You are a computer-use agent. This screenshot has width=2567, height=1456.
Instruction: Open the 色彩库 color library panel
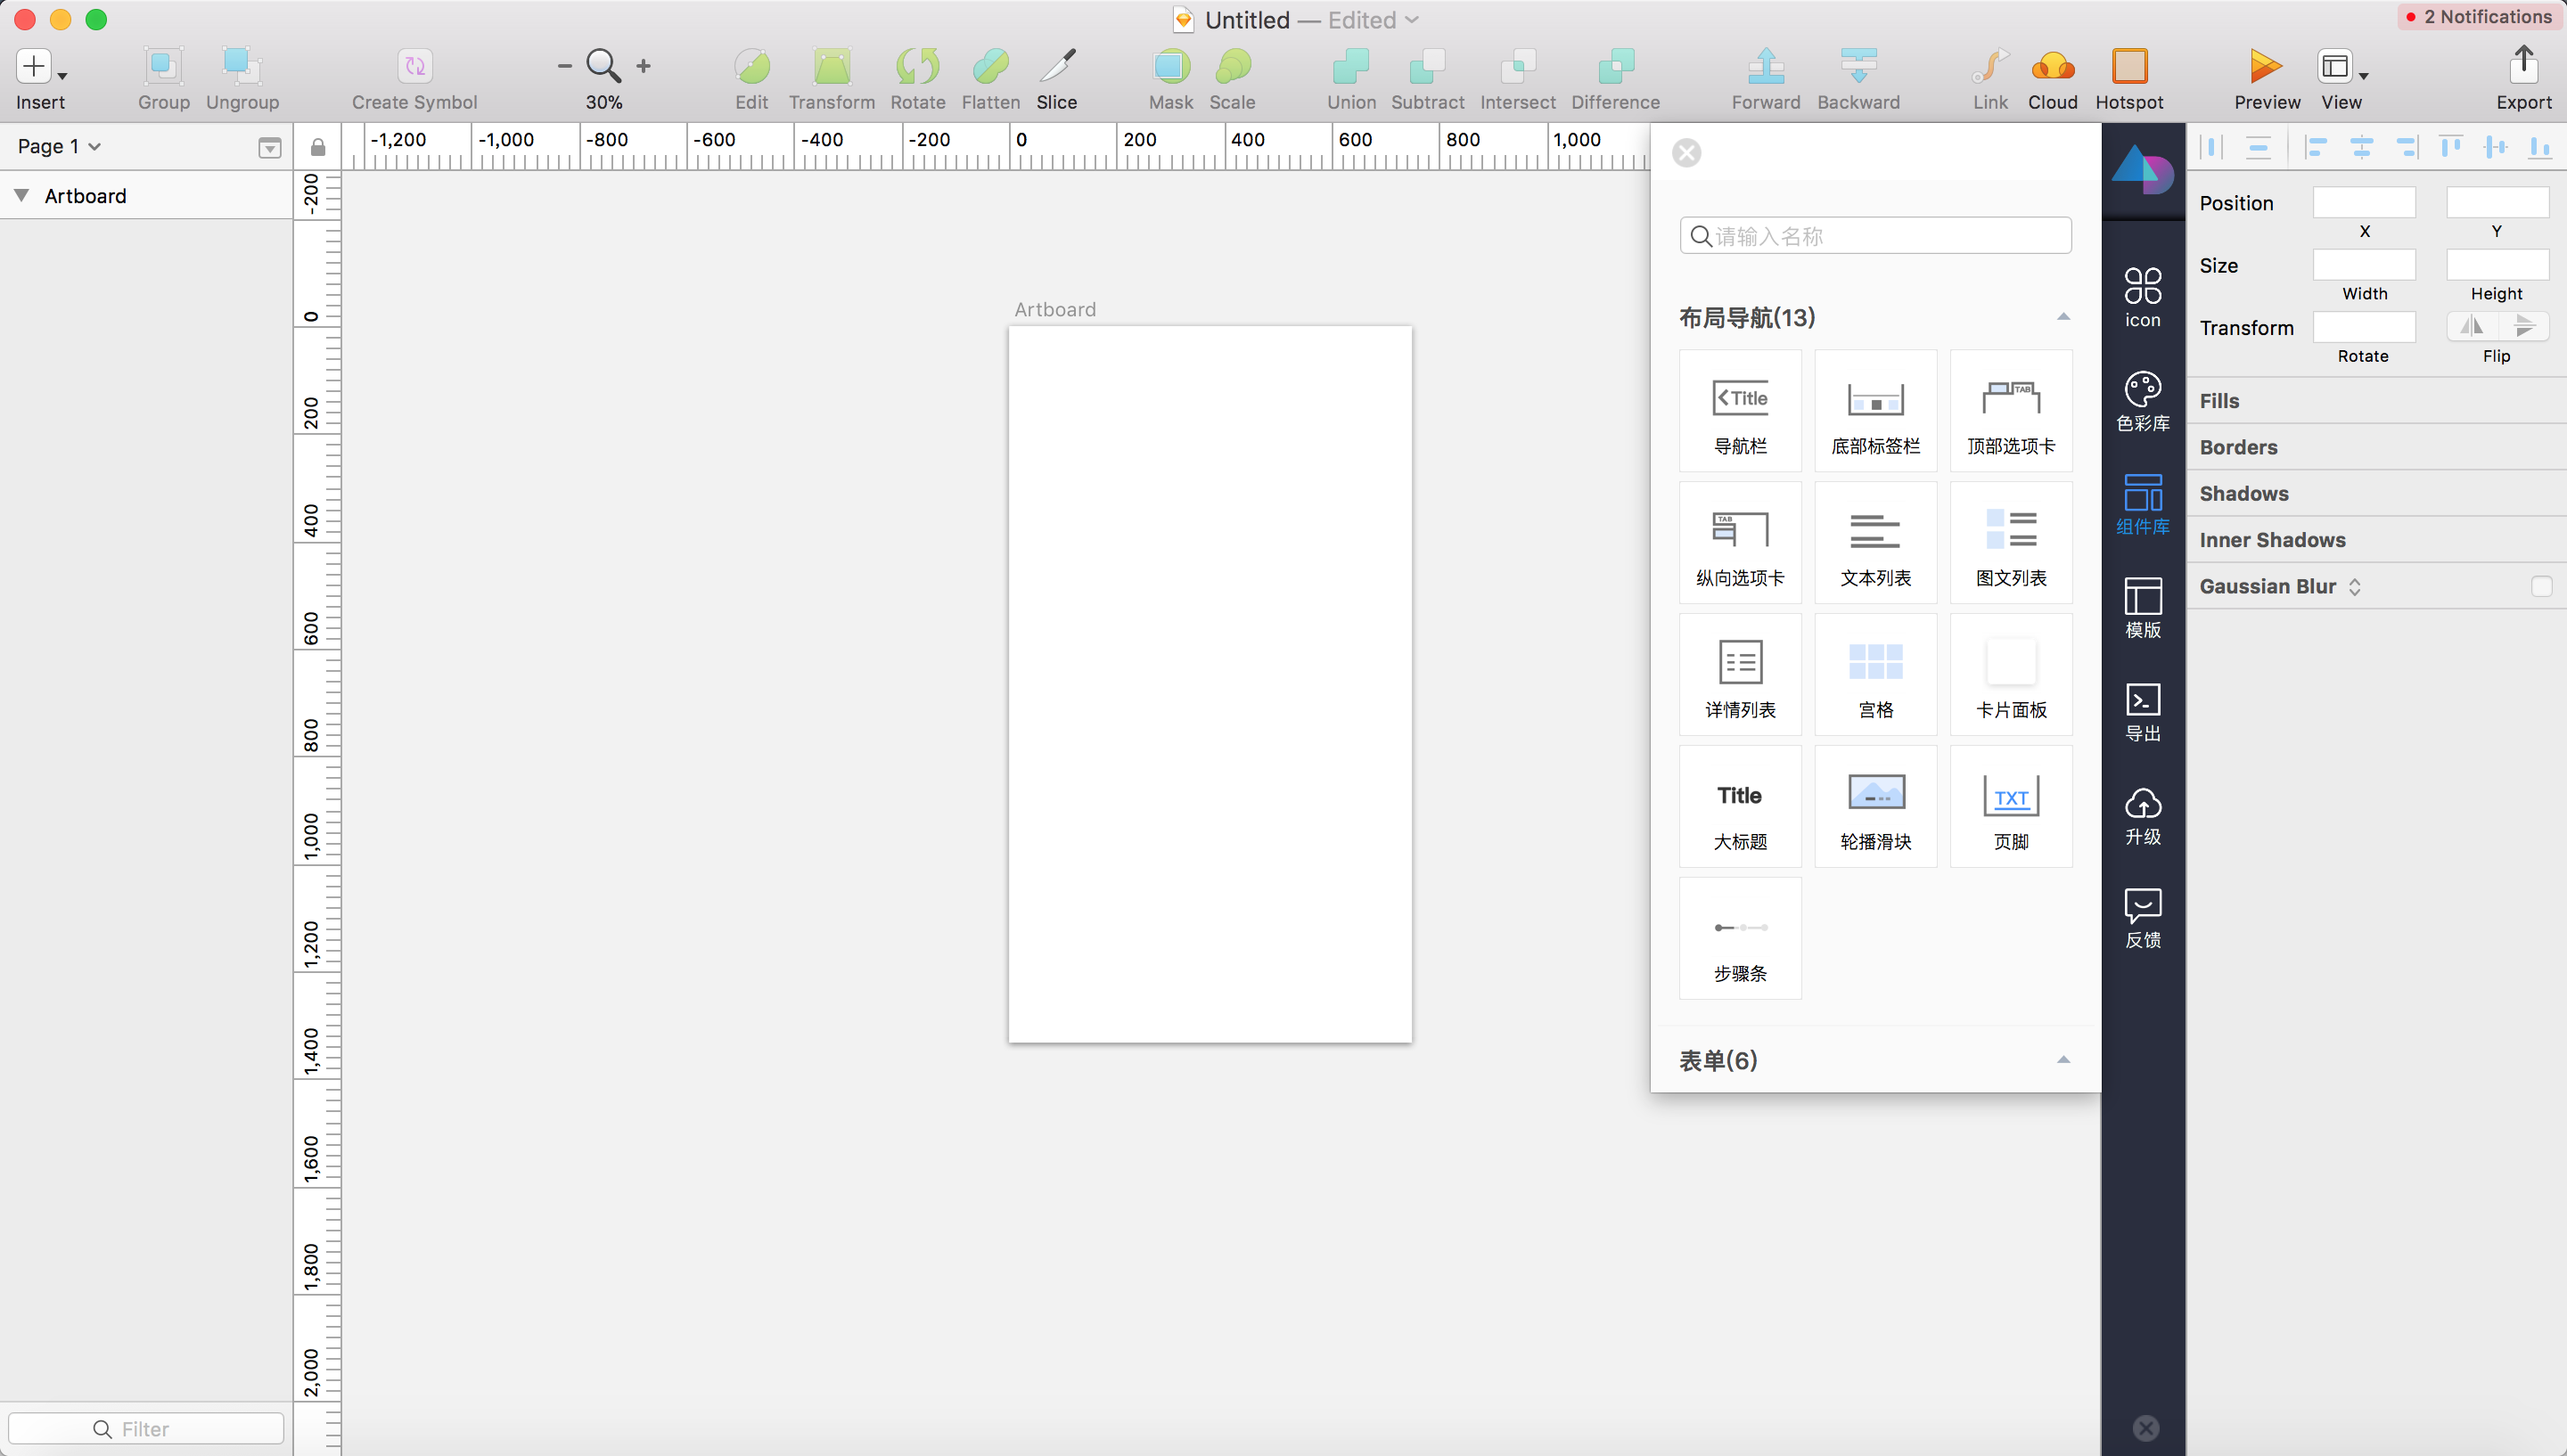pos(2142,400)
